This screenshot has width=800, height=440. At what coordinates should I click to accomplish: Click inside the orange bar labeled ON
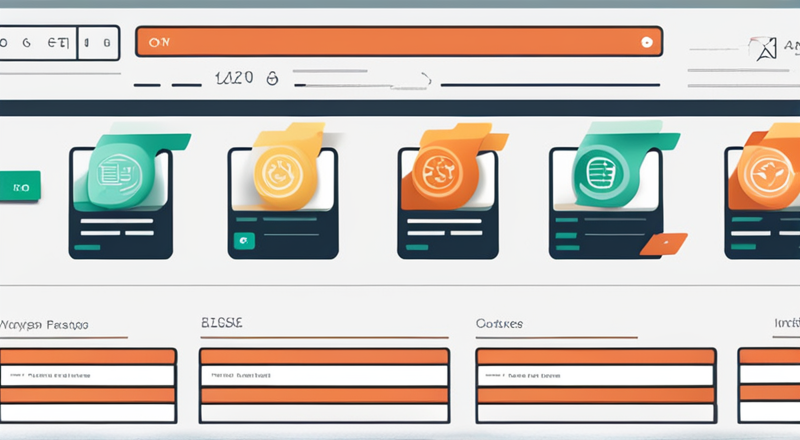[x=399, y=42]
